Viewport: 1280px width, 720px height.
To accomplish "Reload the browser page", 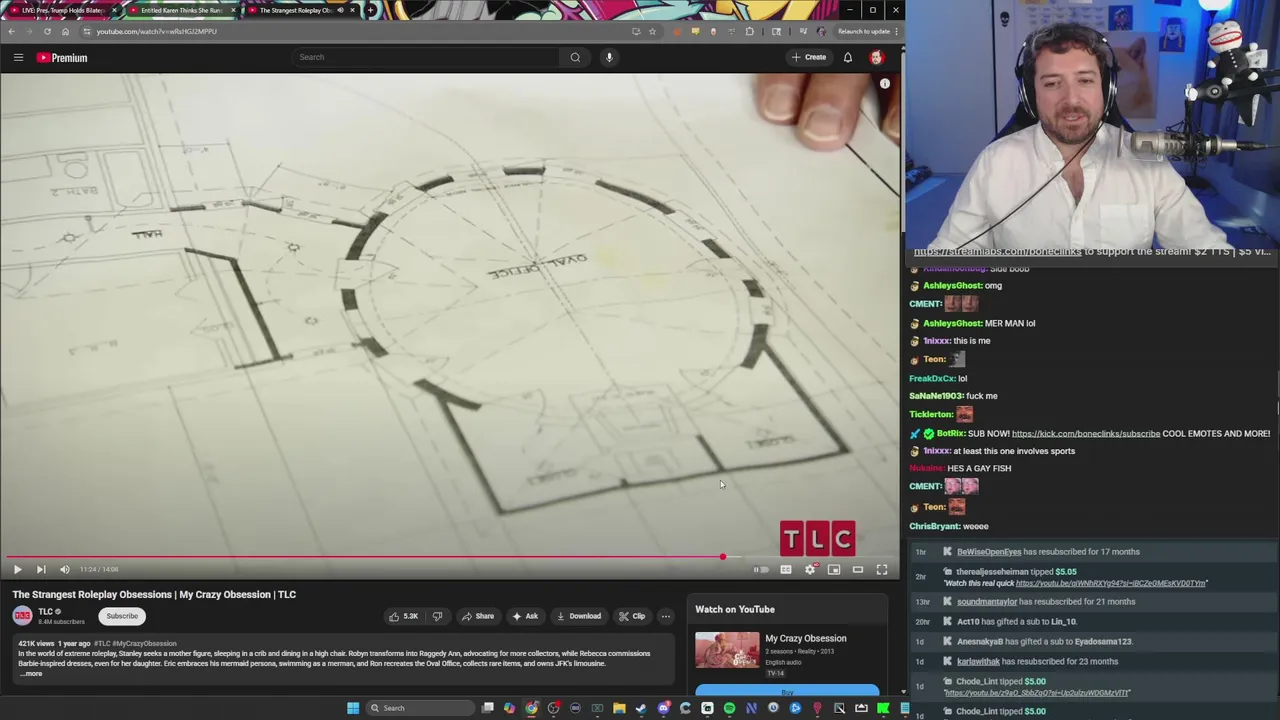I will coord(47,31).
